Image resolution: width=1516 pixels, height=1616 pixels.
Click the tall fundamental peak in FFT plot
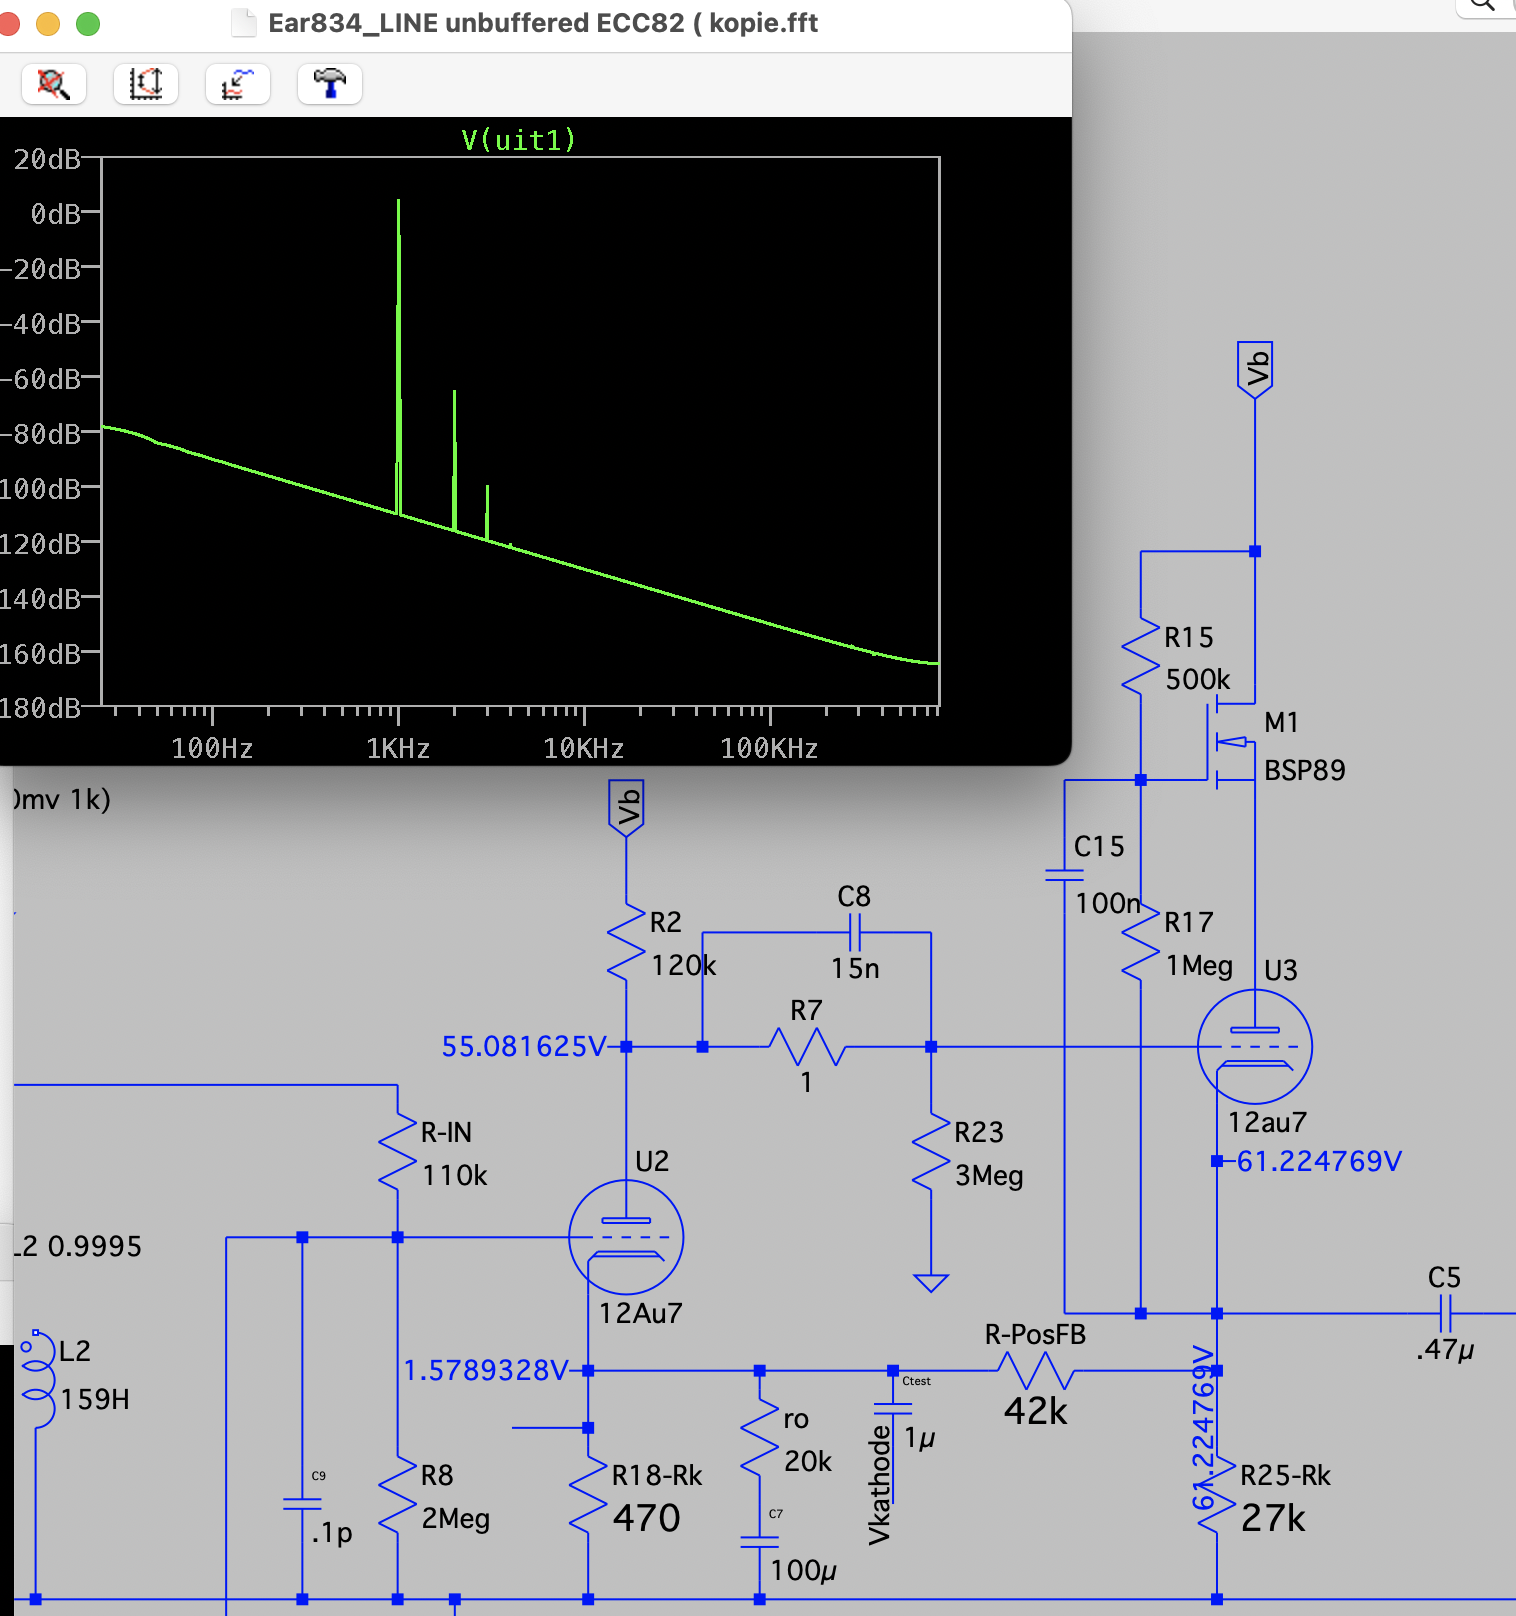(398, 355)
